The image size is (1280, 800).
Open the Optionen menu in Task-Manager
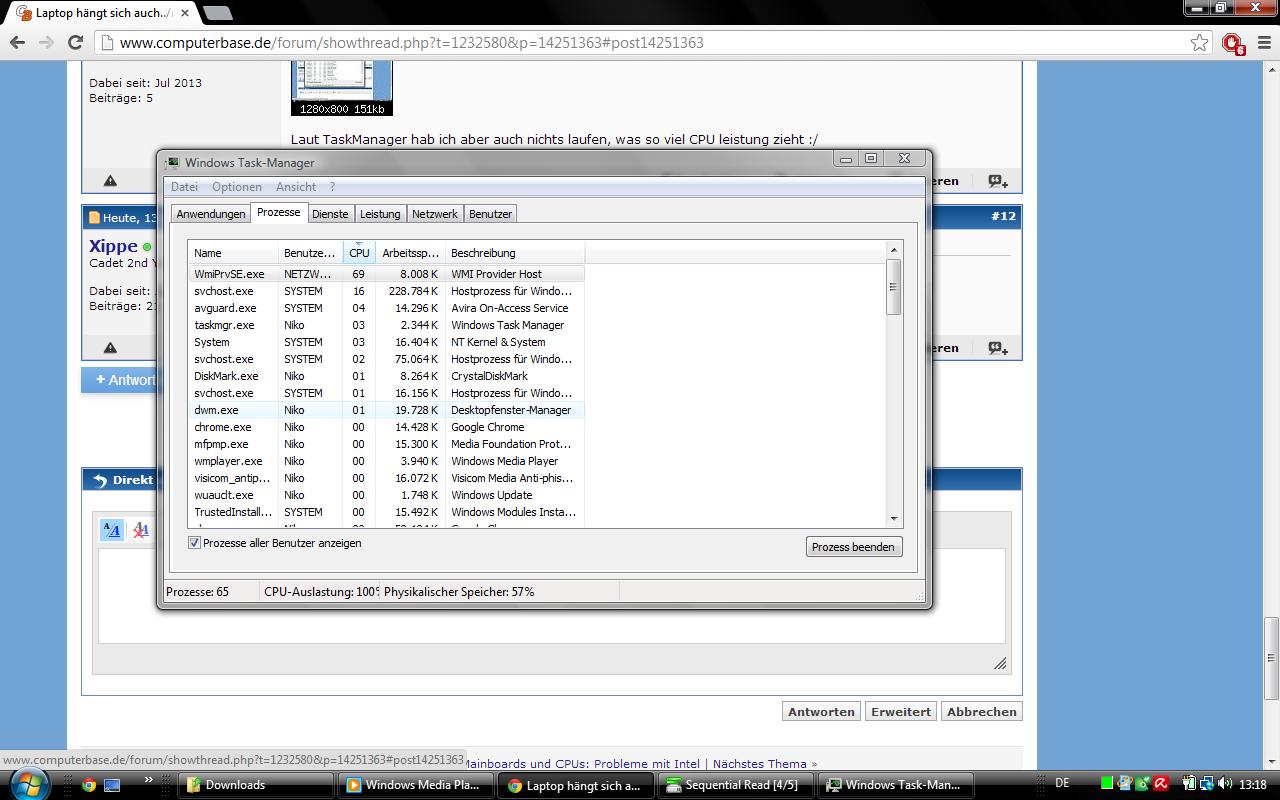pyautogui.click(x=237, y=187)
